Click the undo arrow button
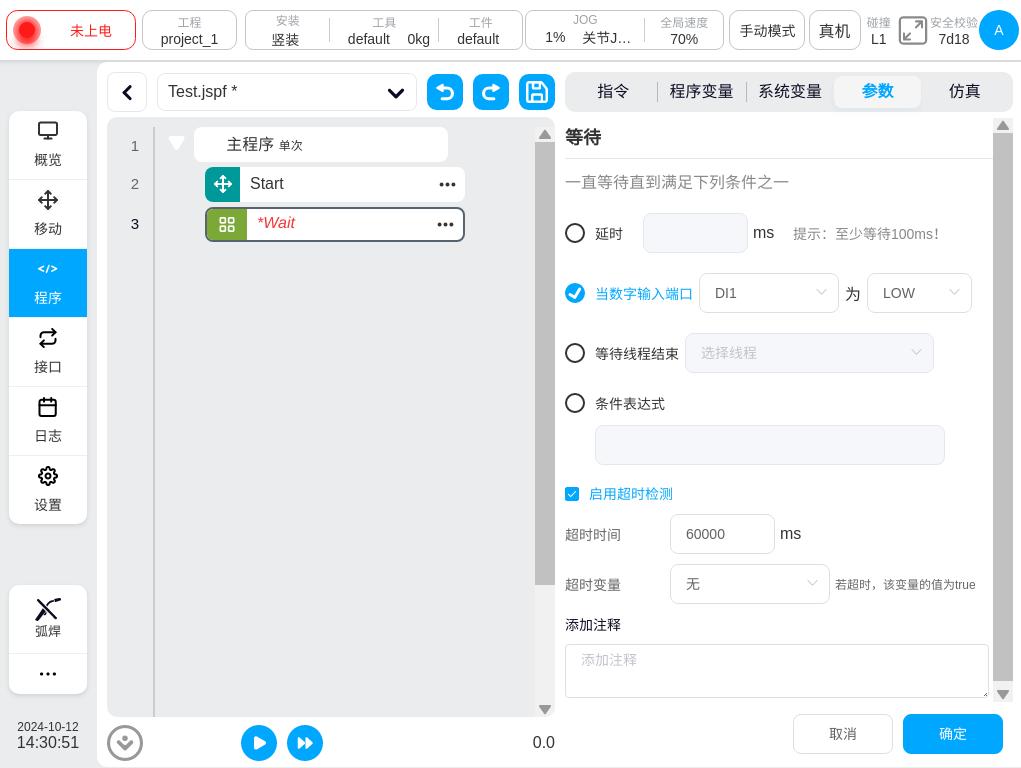The width and height of the screenshot is (1021, 768). point(445,92)
